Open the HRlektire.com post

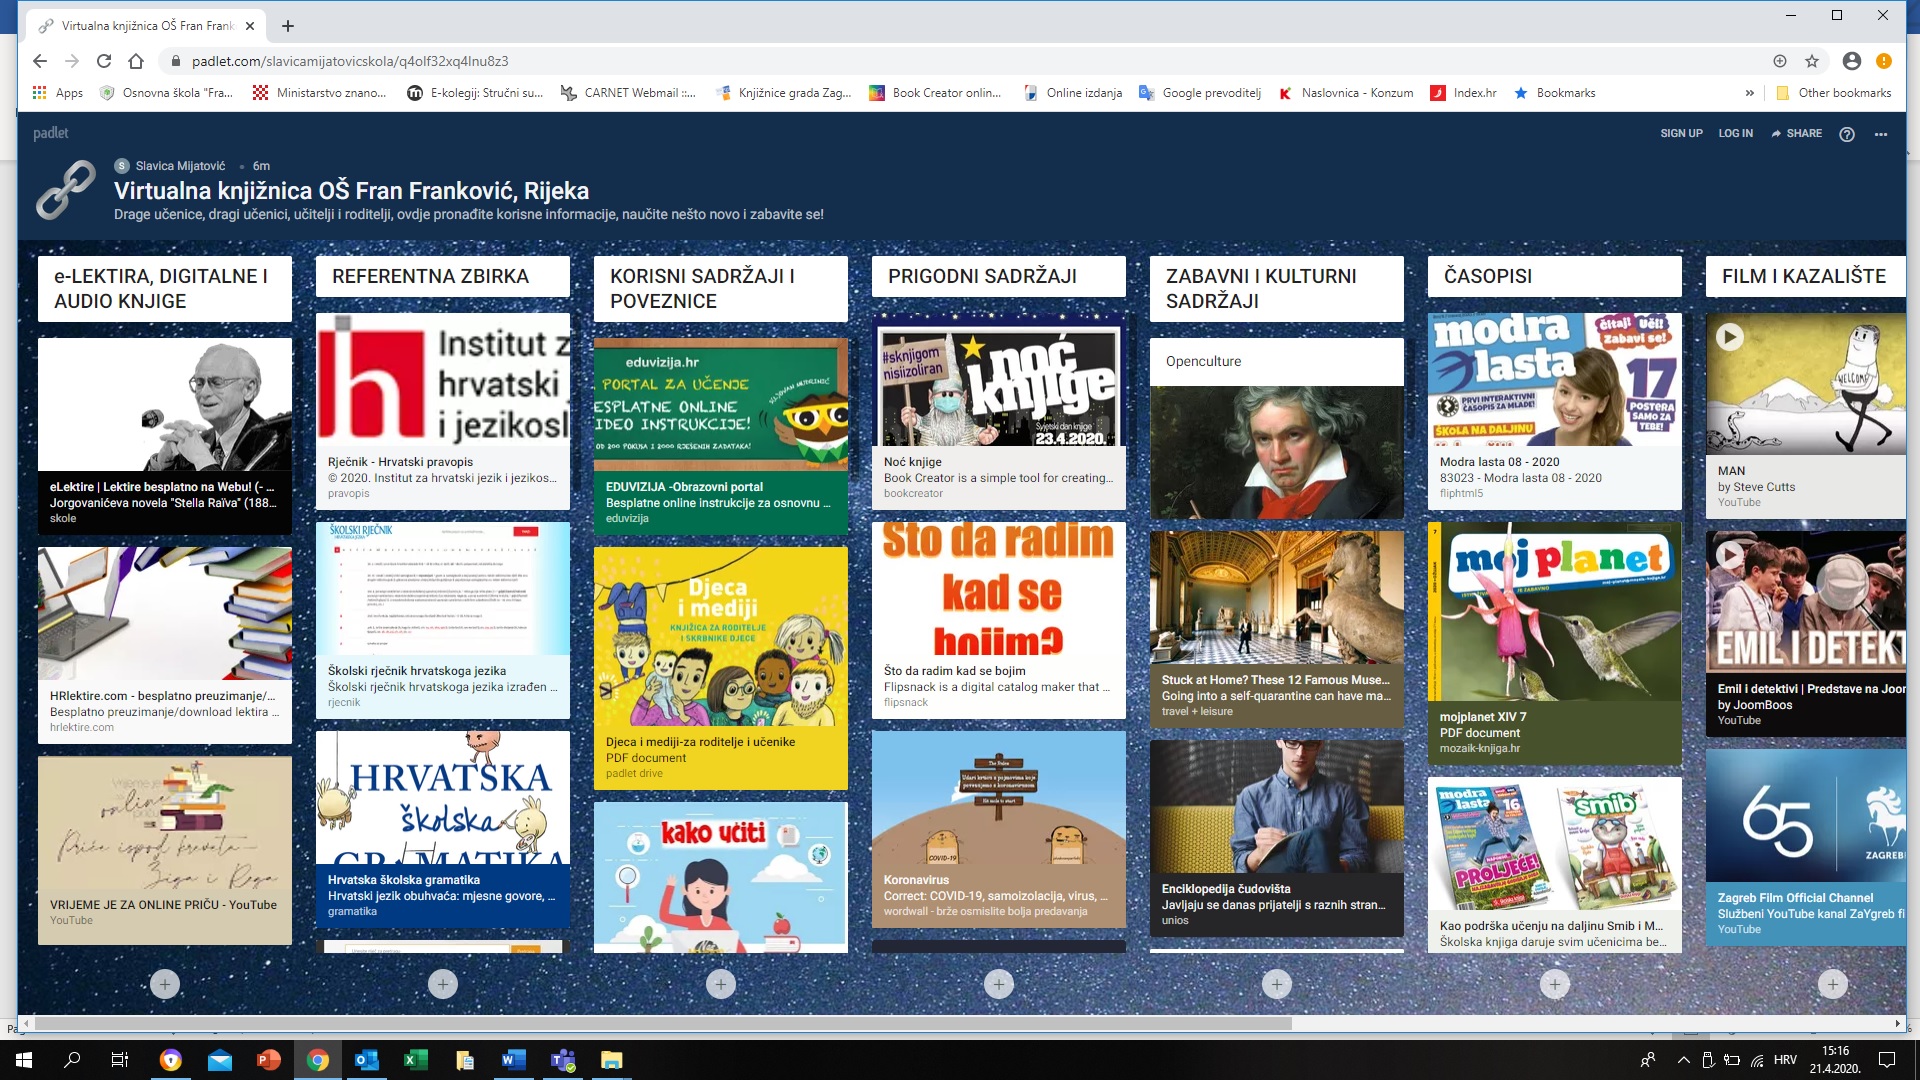(x=165, y=645)
